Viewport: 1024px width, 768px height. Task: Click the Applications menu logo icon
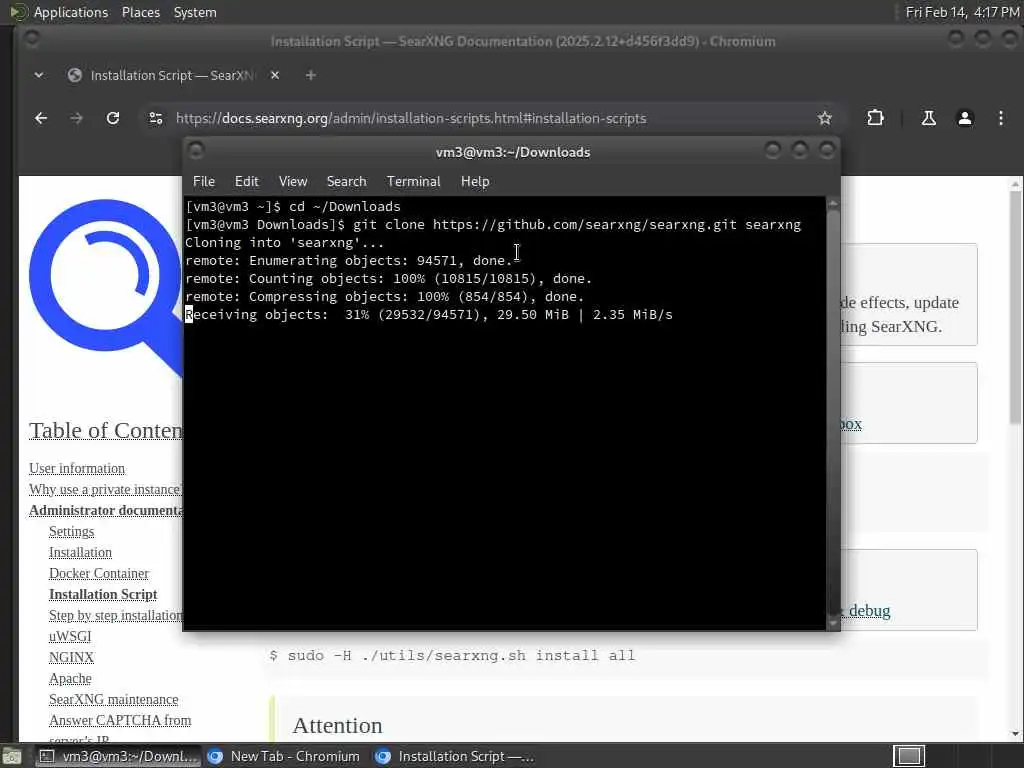point(18,12)
